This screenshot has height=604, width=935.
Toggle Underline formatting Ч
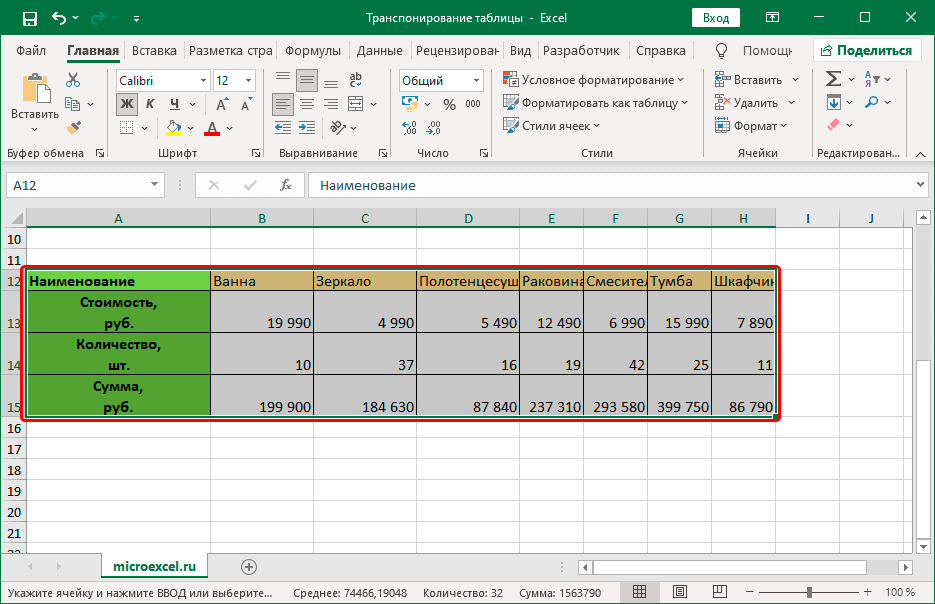[175, 104]
